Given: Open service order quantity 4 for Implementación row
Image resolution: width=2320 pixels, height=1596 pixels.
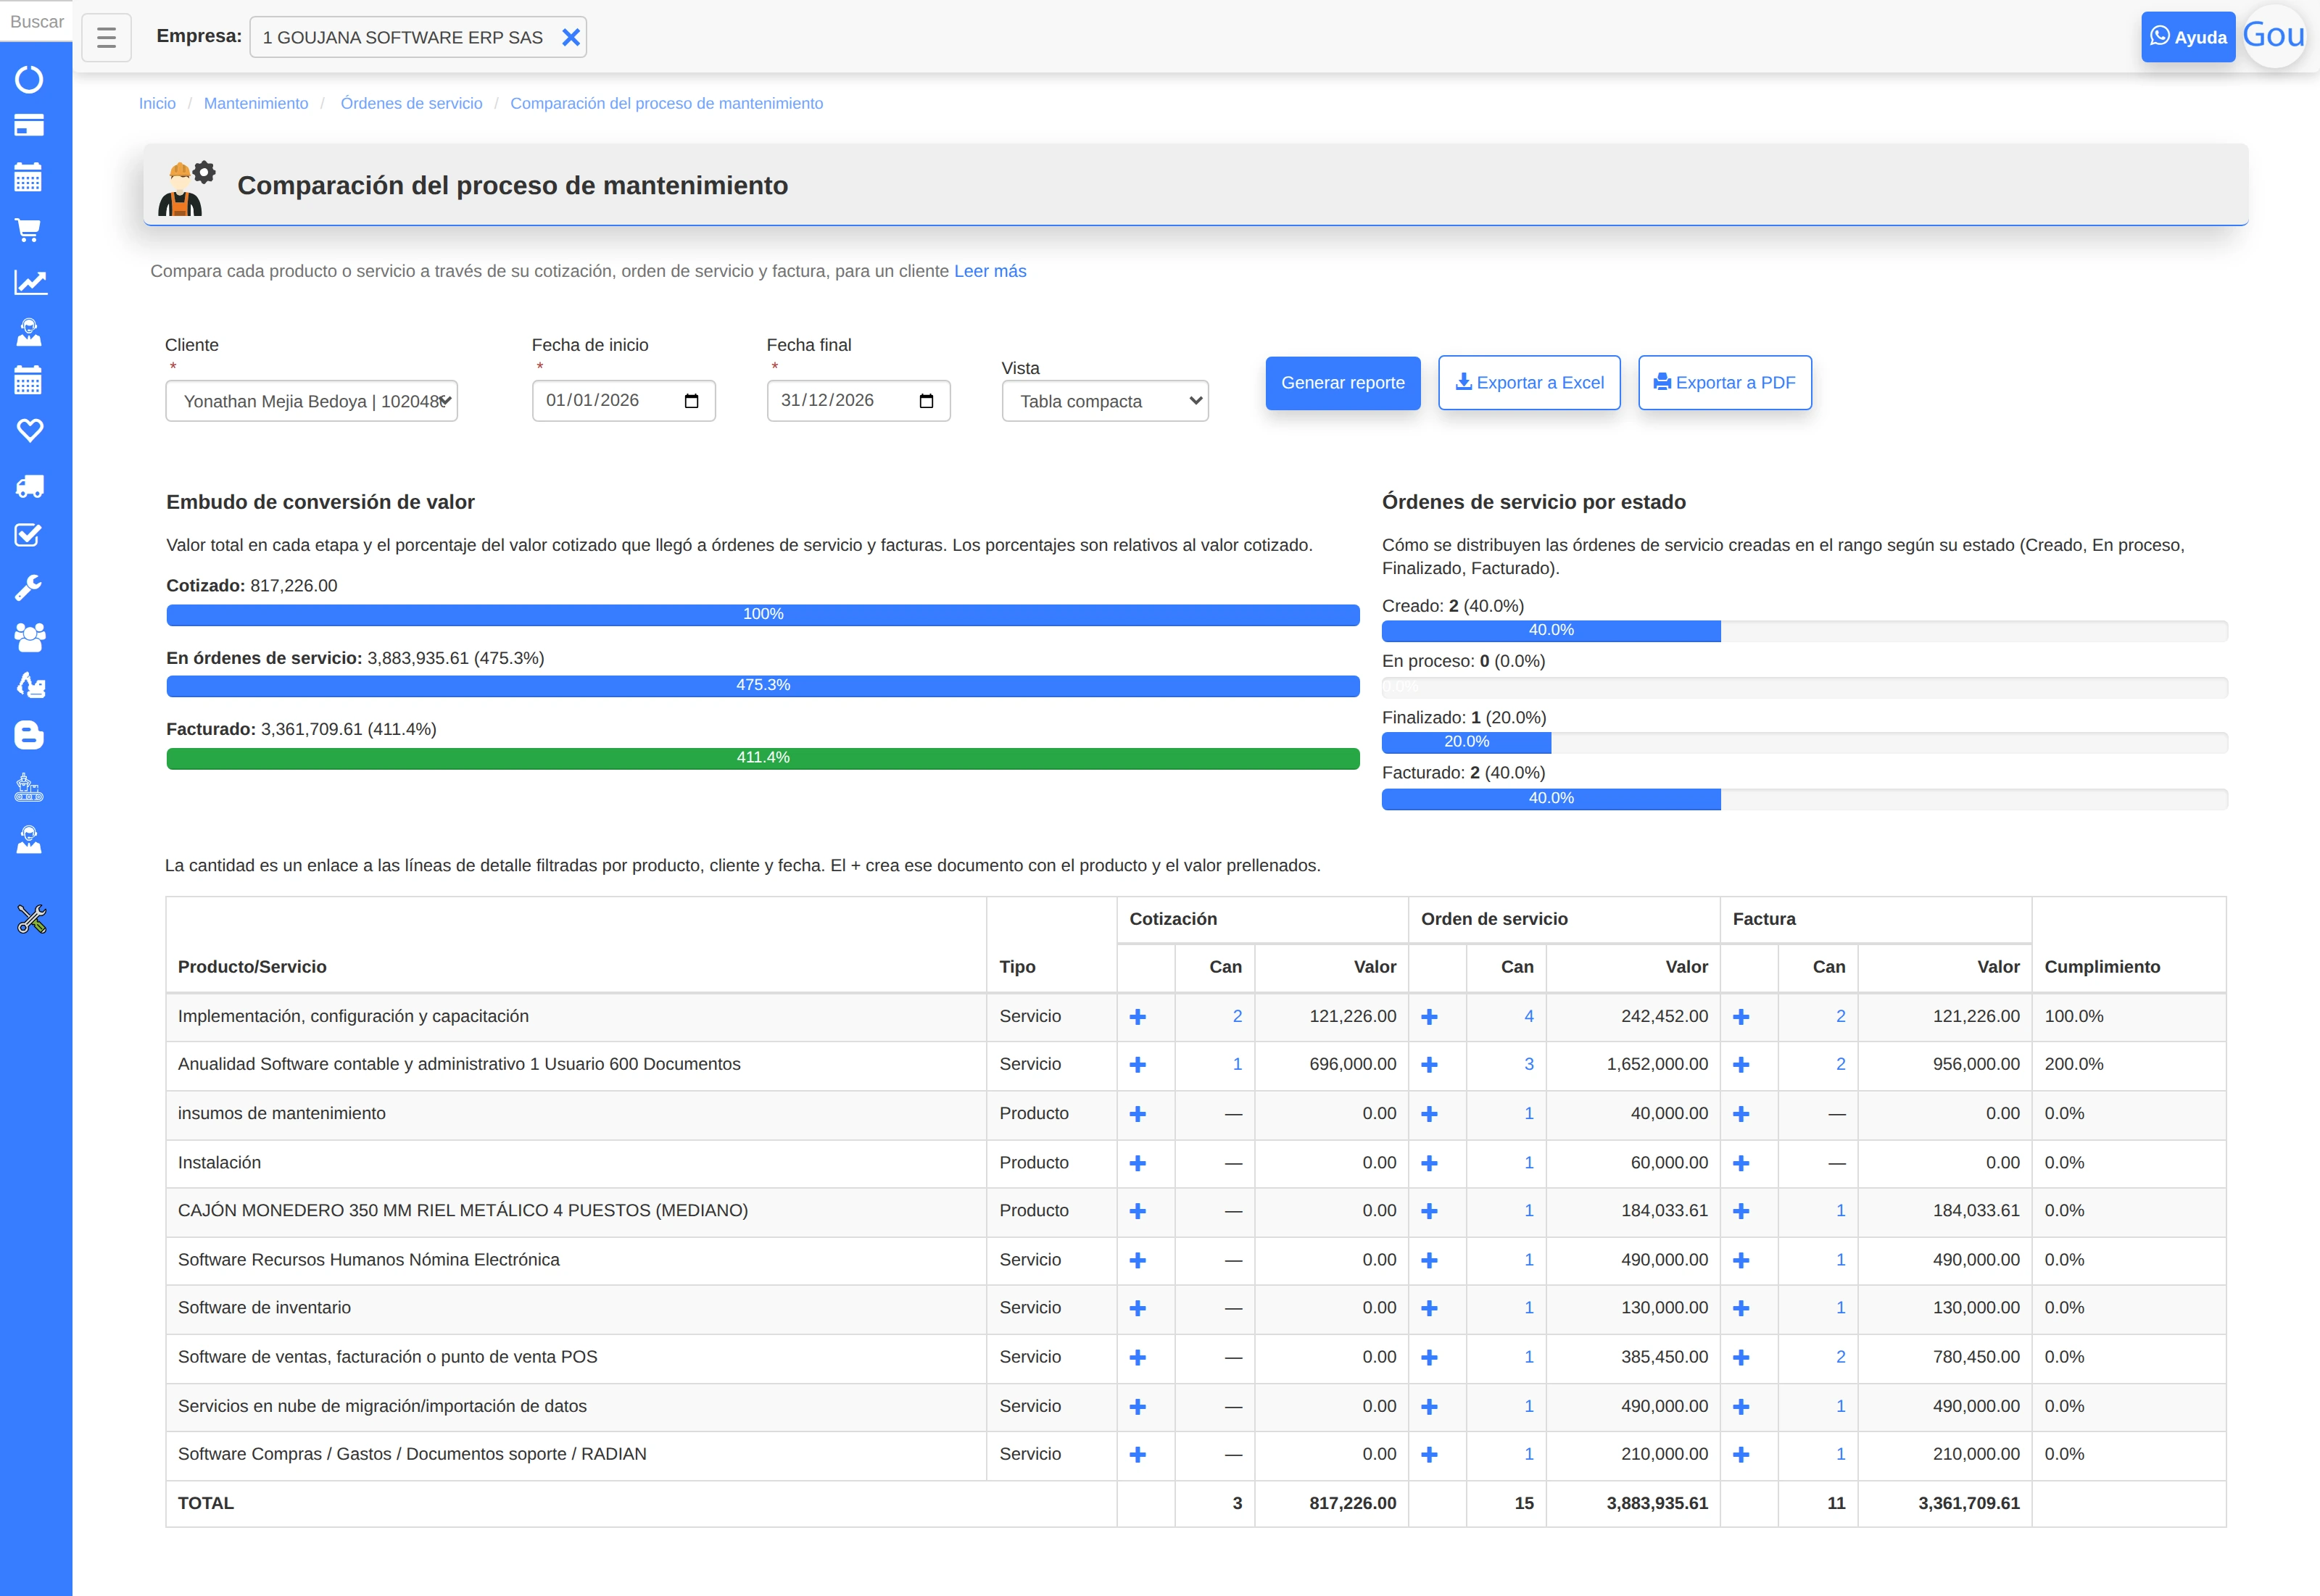Looking at the screenshot, I should (1529, 1016).
